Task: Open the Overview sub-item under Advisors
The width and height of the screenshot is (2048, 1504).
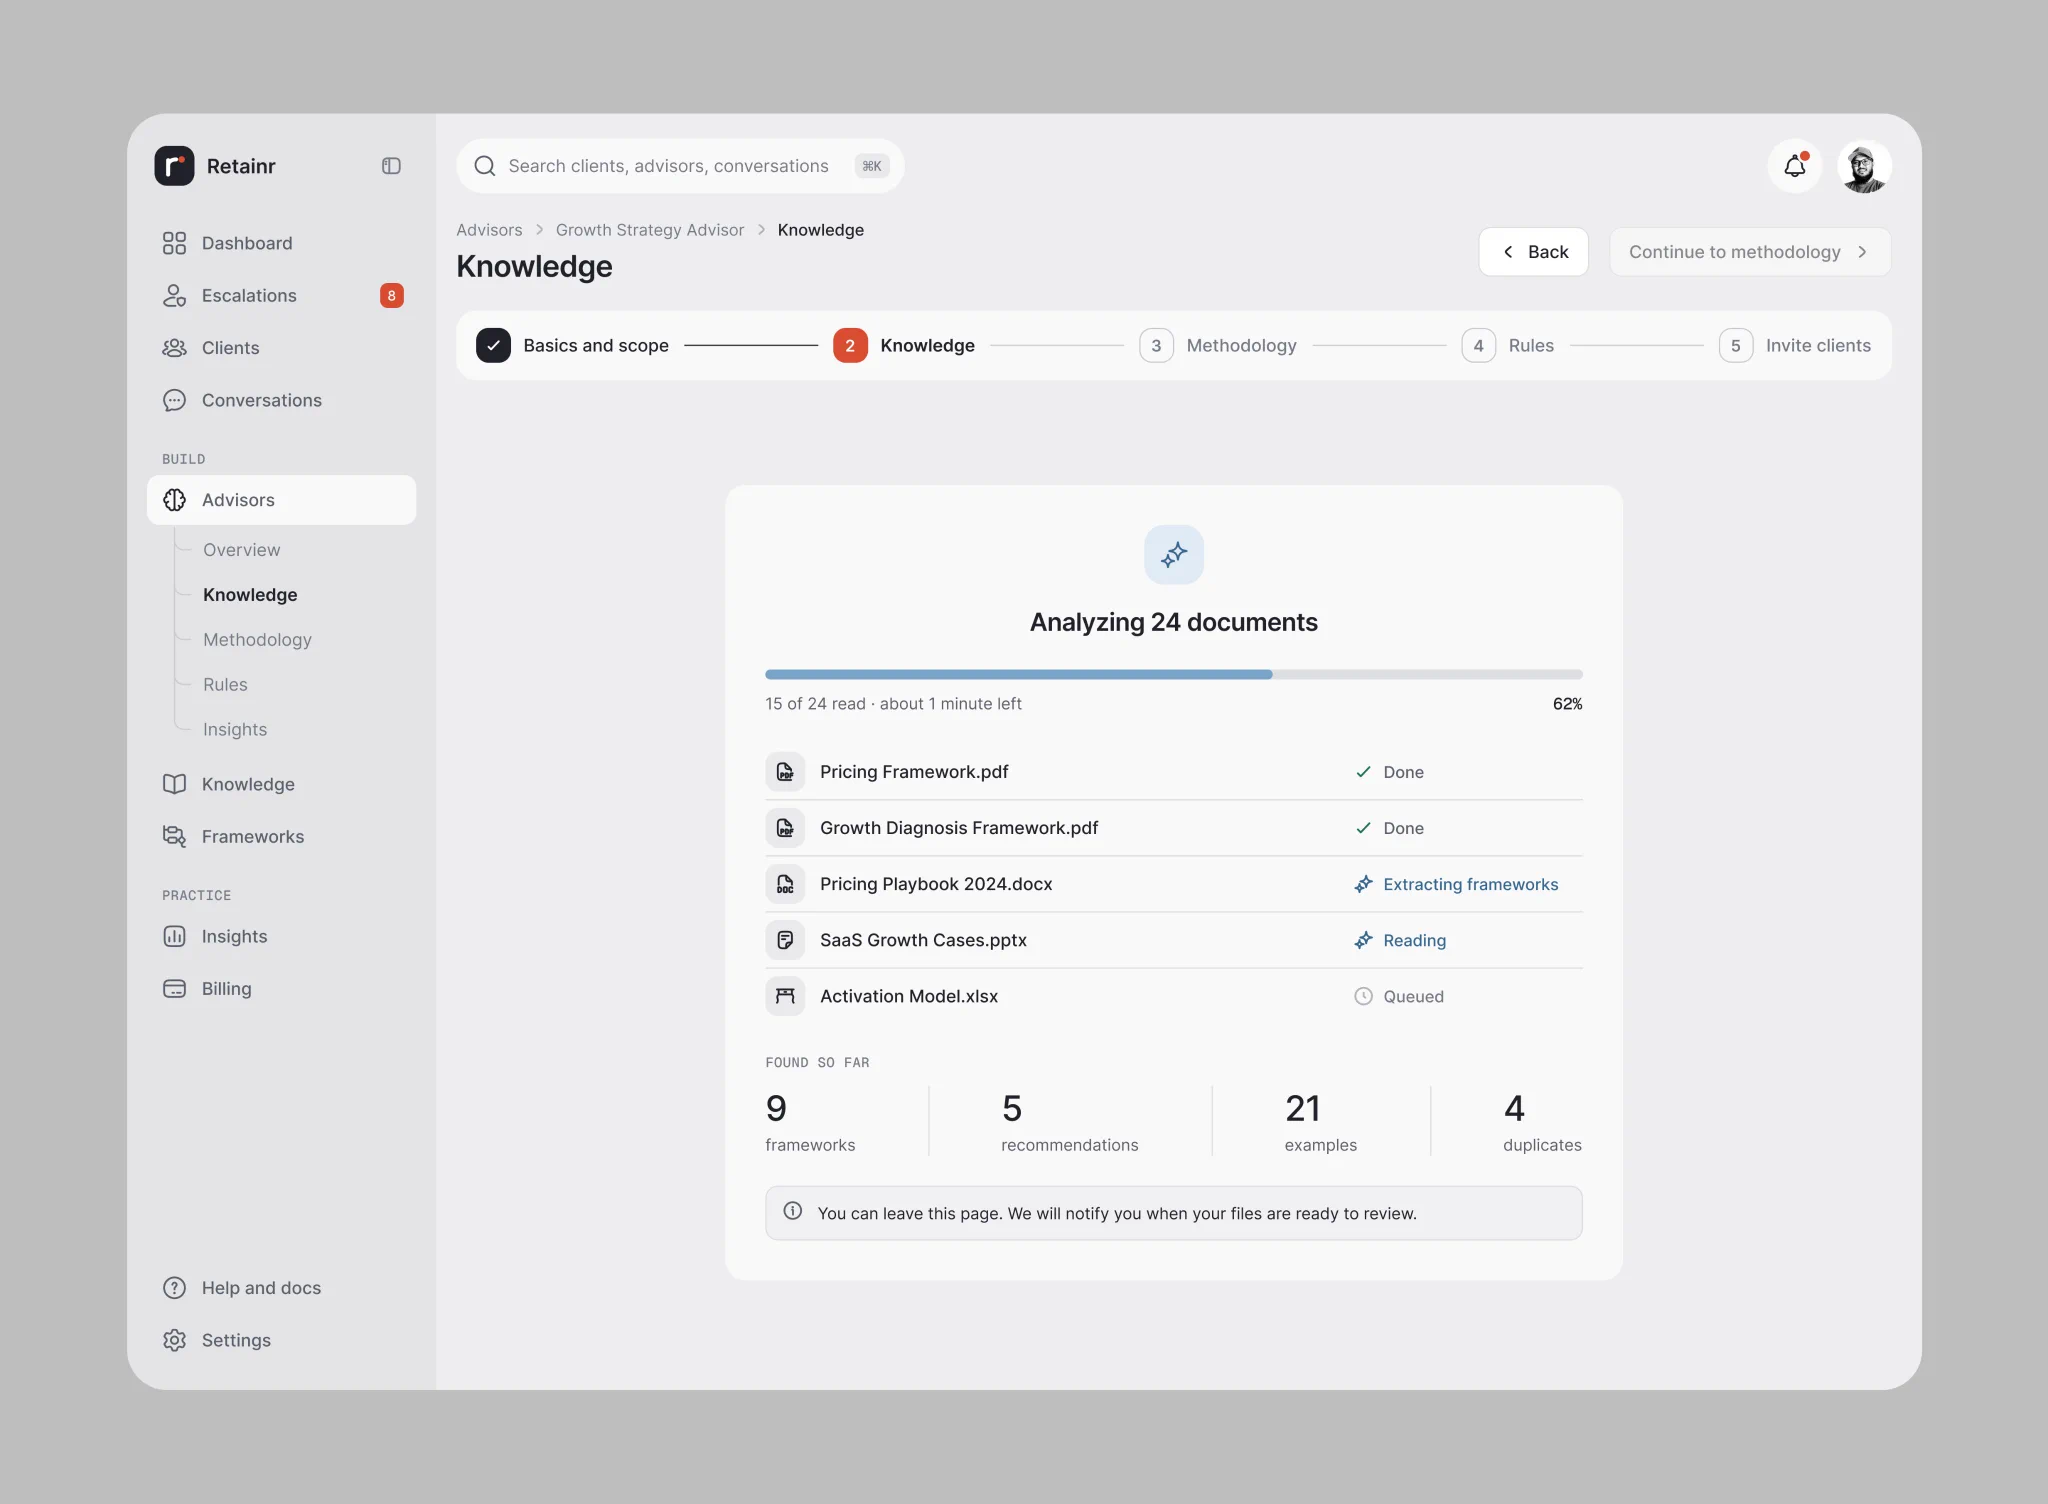Action: [x=241, y=550]
